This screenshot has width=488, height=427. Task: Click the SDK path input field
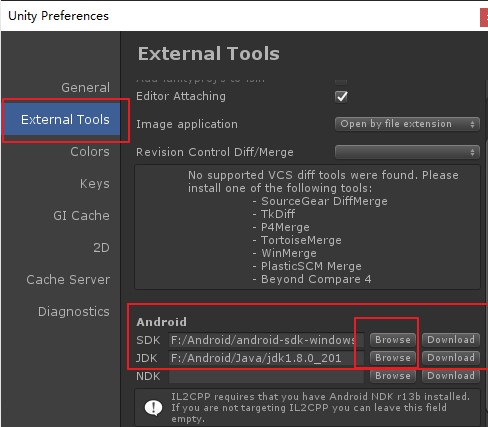(x=266, y=340)
